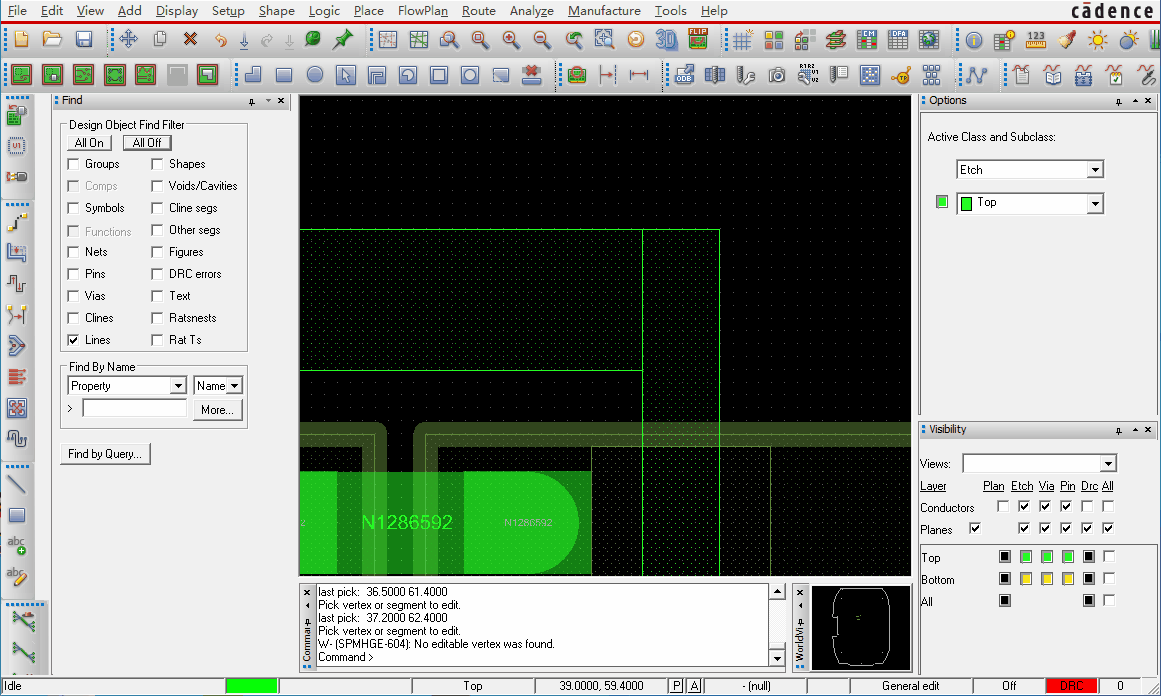This screenshot has height=696, width=1161.
Task: Click the testpoint TP icon
Action: pyautogui.click(x=900, y=75)
